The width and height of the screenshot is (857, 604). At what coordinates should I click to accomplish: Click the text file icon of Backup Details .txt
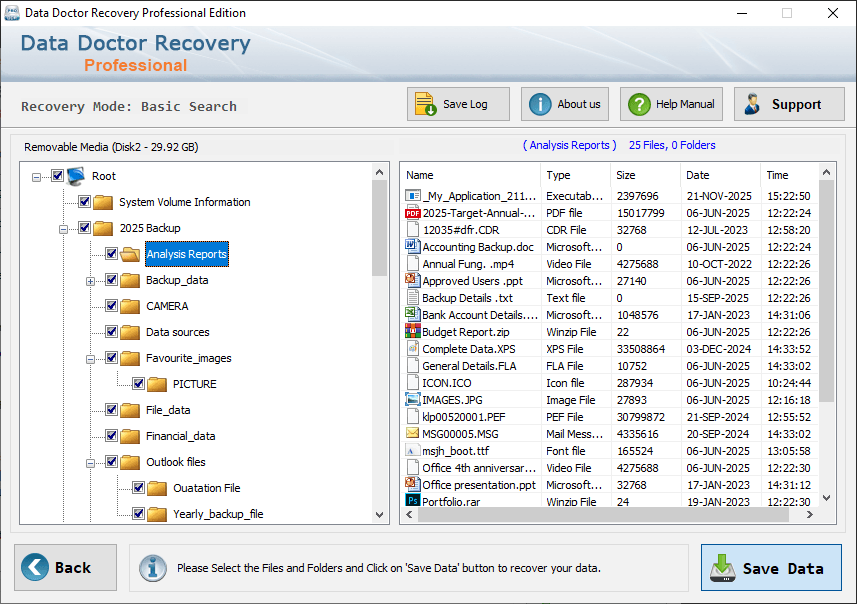413,297
